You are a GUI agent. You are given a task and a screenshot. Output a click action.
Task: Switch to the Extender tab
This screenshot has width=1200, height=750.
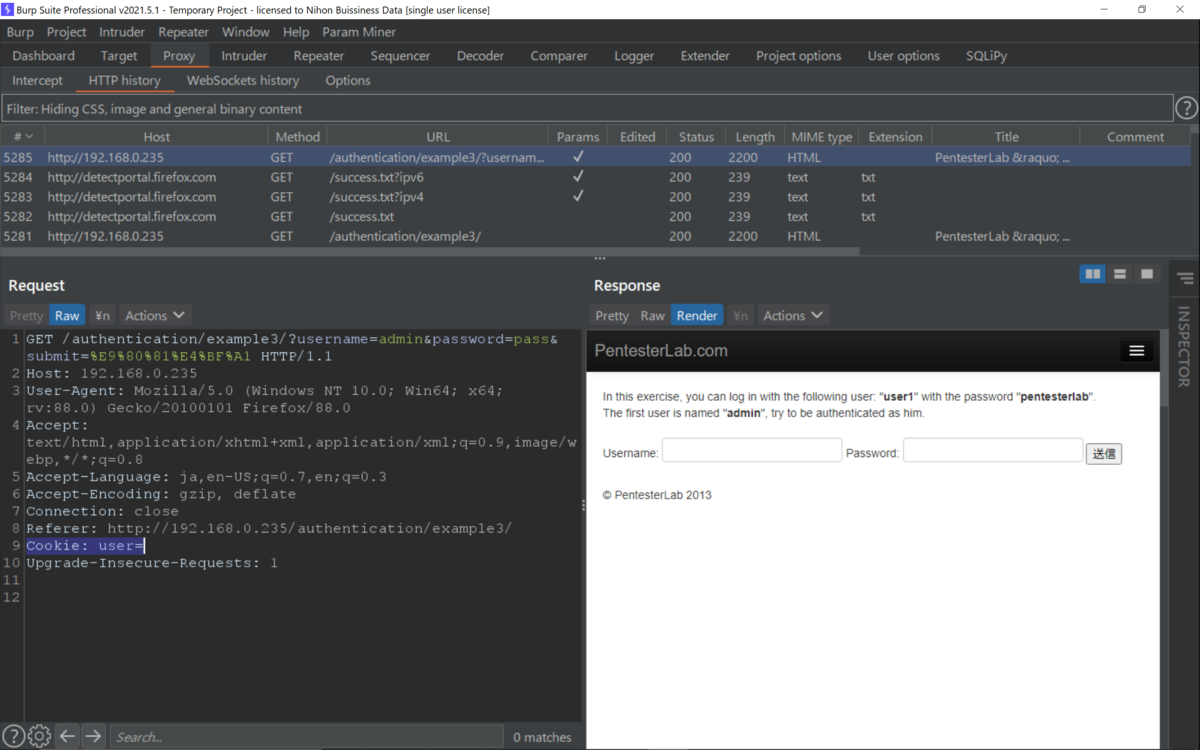(705, 56)
